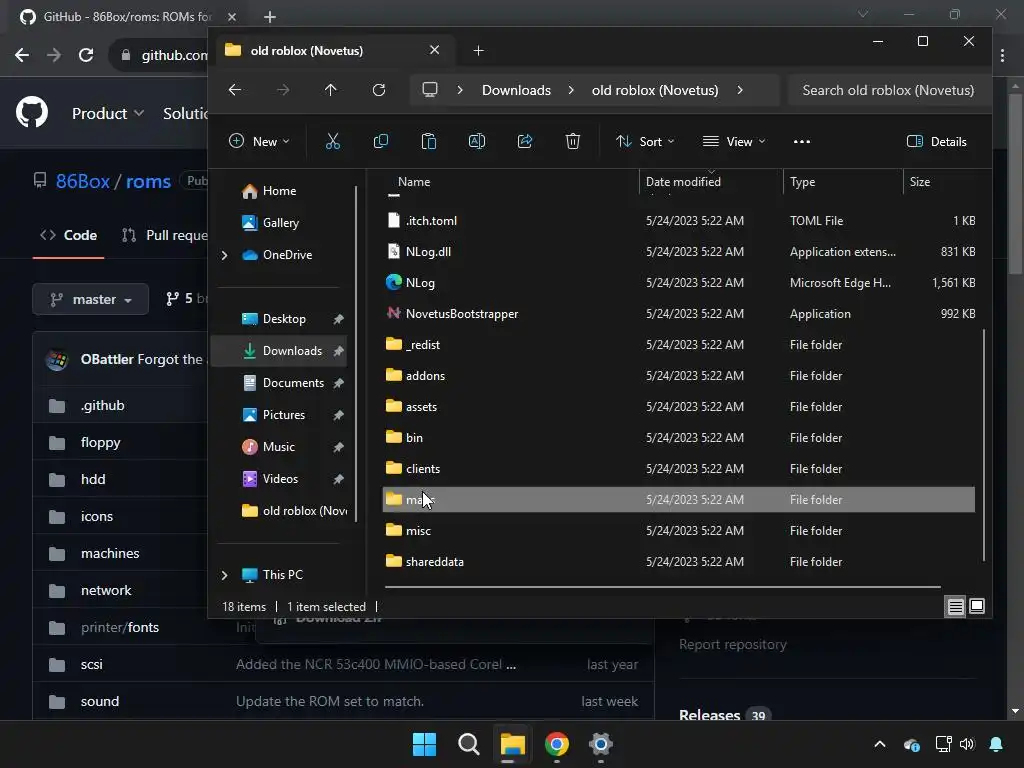1024x768 pixels.
Task: Show hidden system tray icons chevron
Action: point(880,744)
